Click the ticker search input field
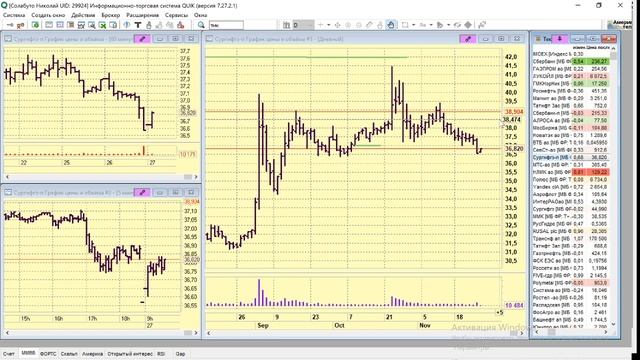Screen dimensions: 640x360 [x=226, y=25]
